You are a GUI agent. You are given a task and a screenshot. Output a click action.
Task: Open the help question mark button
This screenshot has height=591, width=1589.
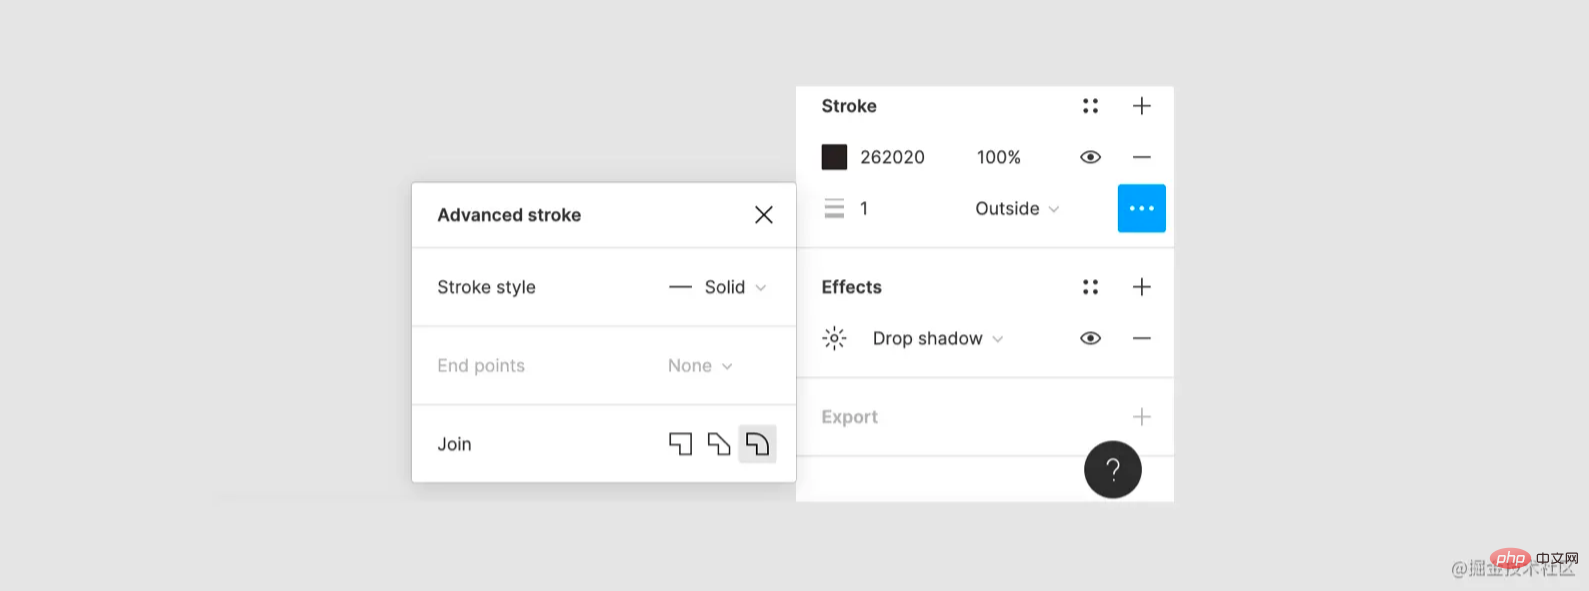(1112, 469)
